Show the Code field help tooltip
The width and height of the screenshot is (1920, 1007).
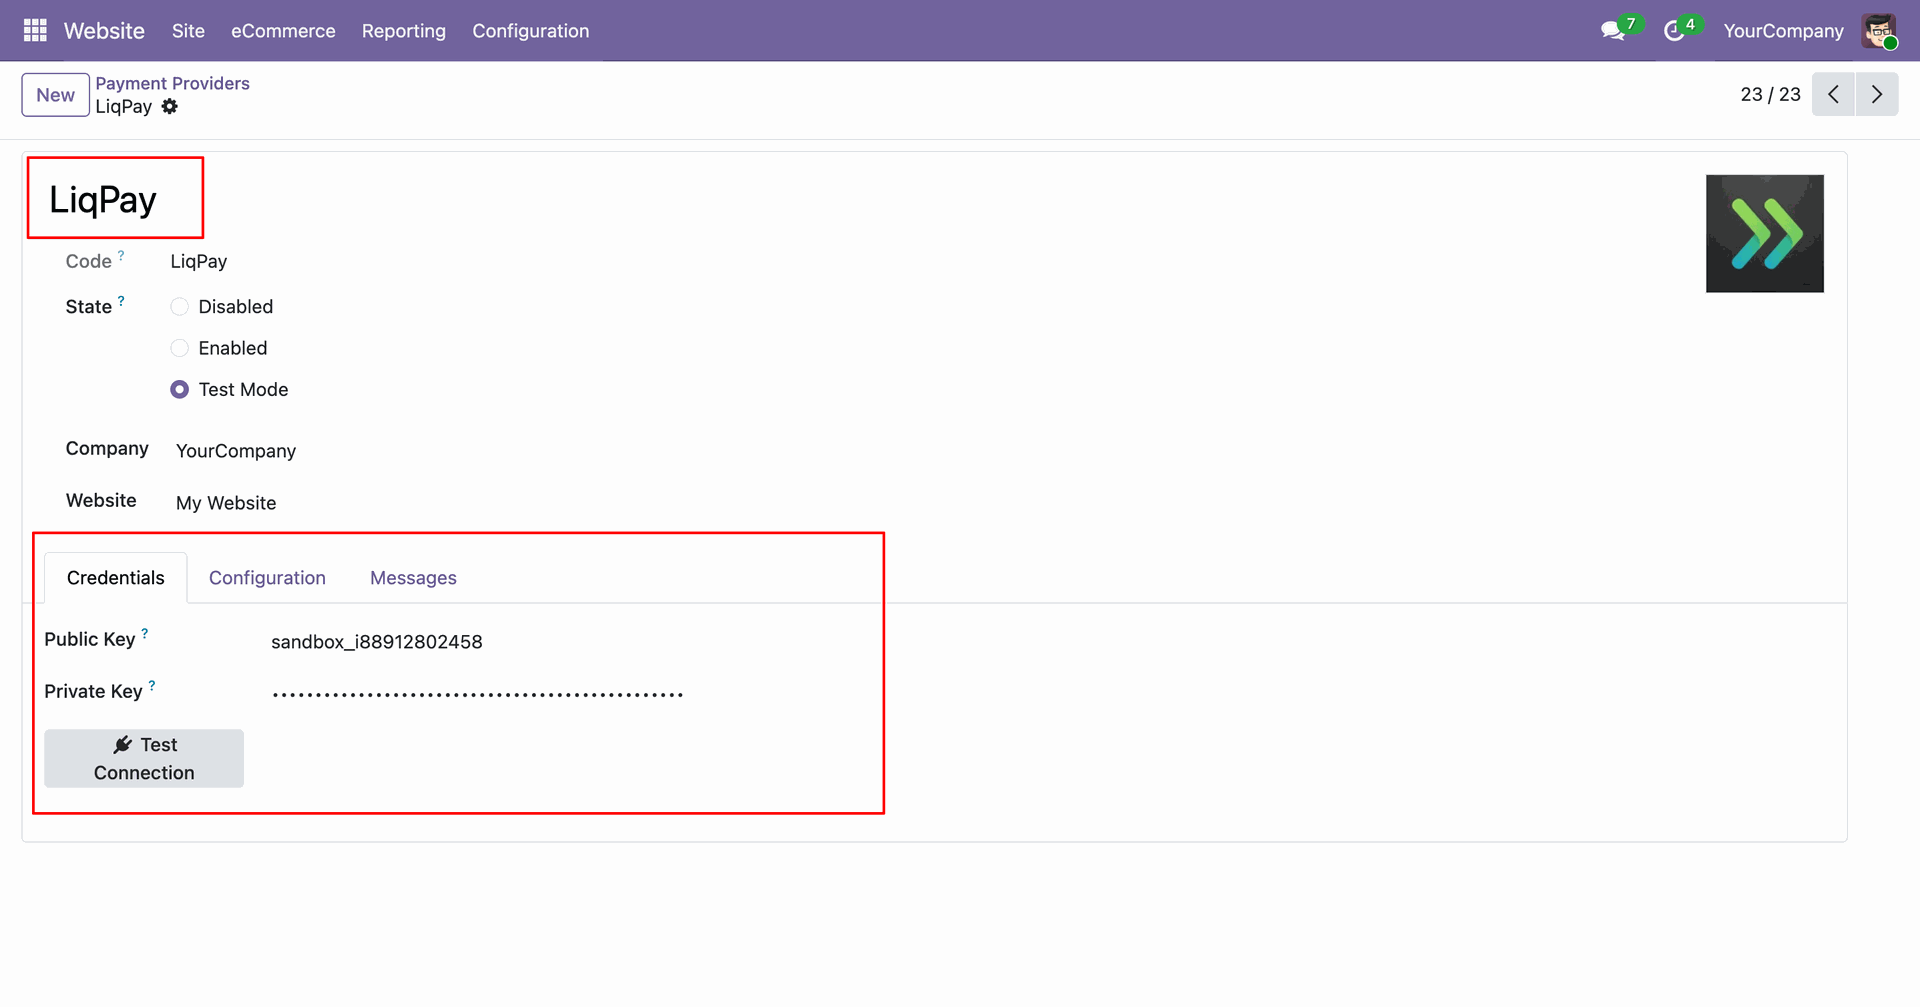click(x=121, y=256)
